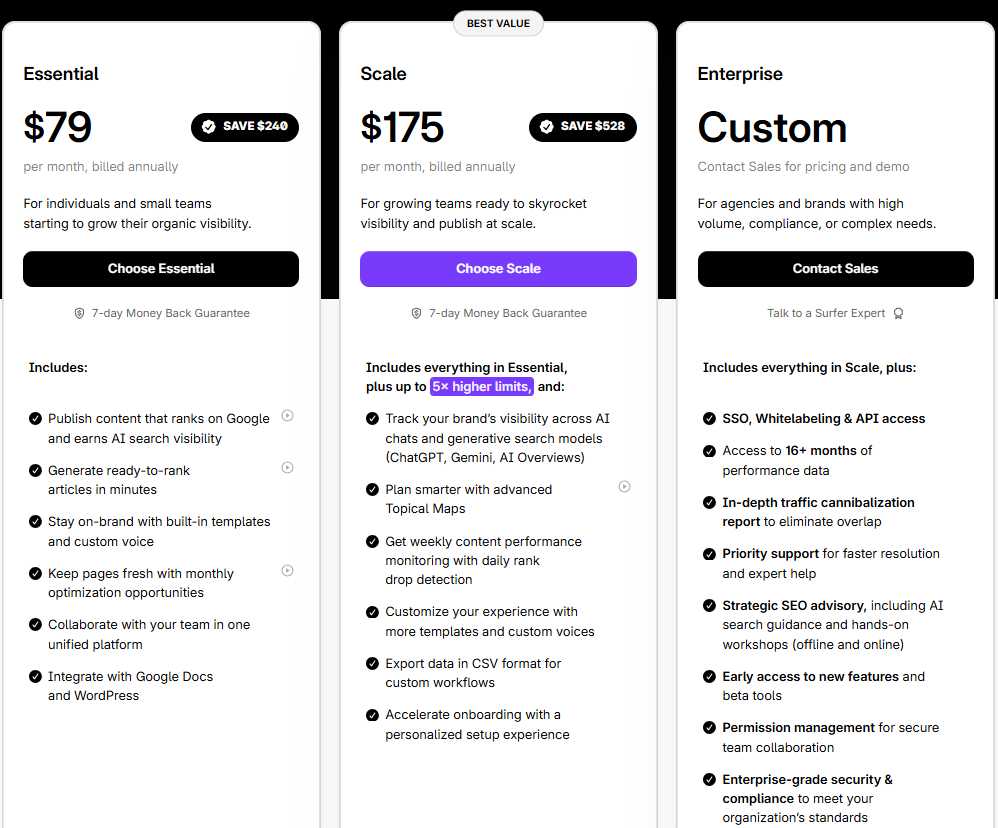Click the highlighted 5× higher limits text
This screenshot has width=998, height=828.
click(482, 387)
